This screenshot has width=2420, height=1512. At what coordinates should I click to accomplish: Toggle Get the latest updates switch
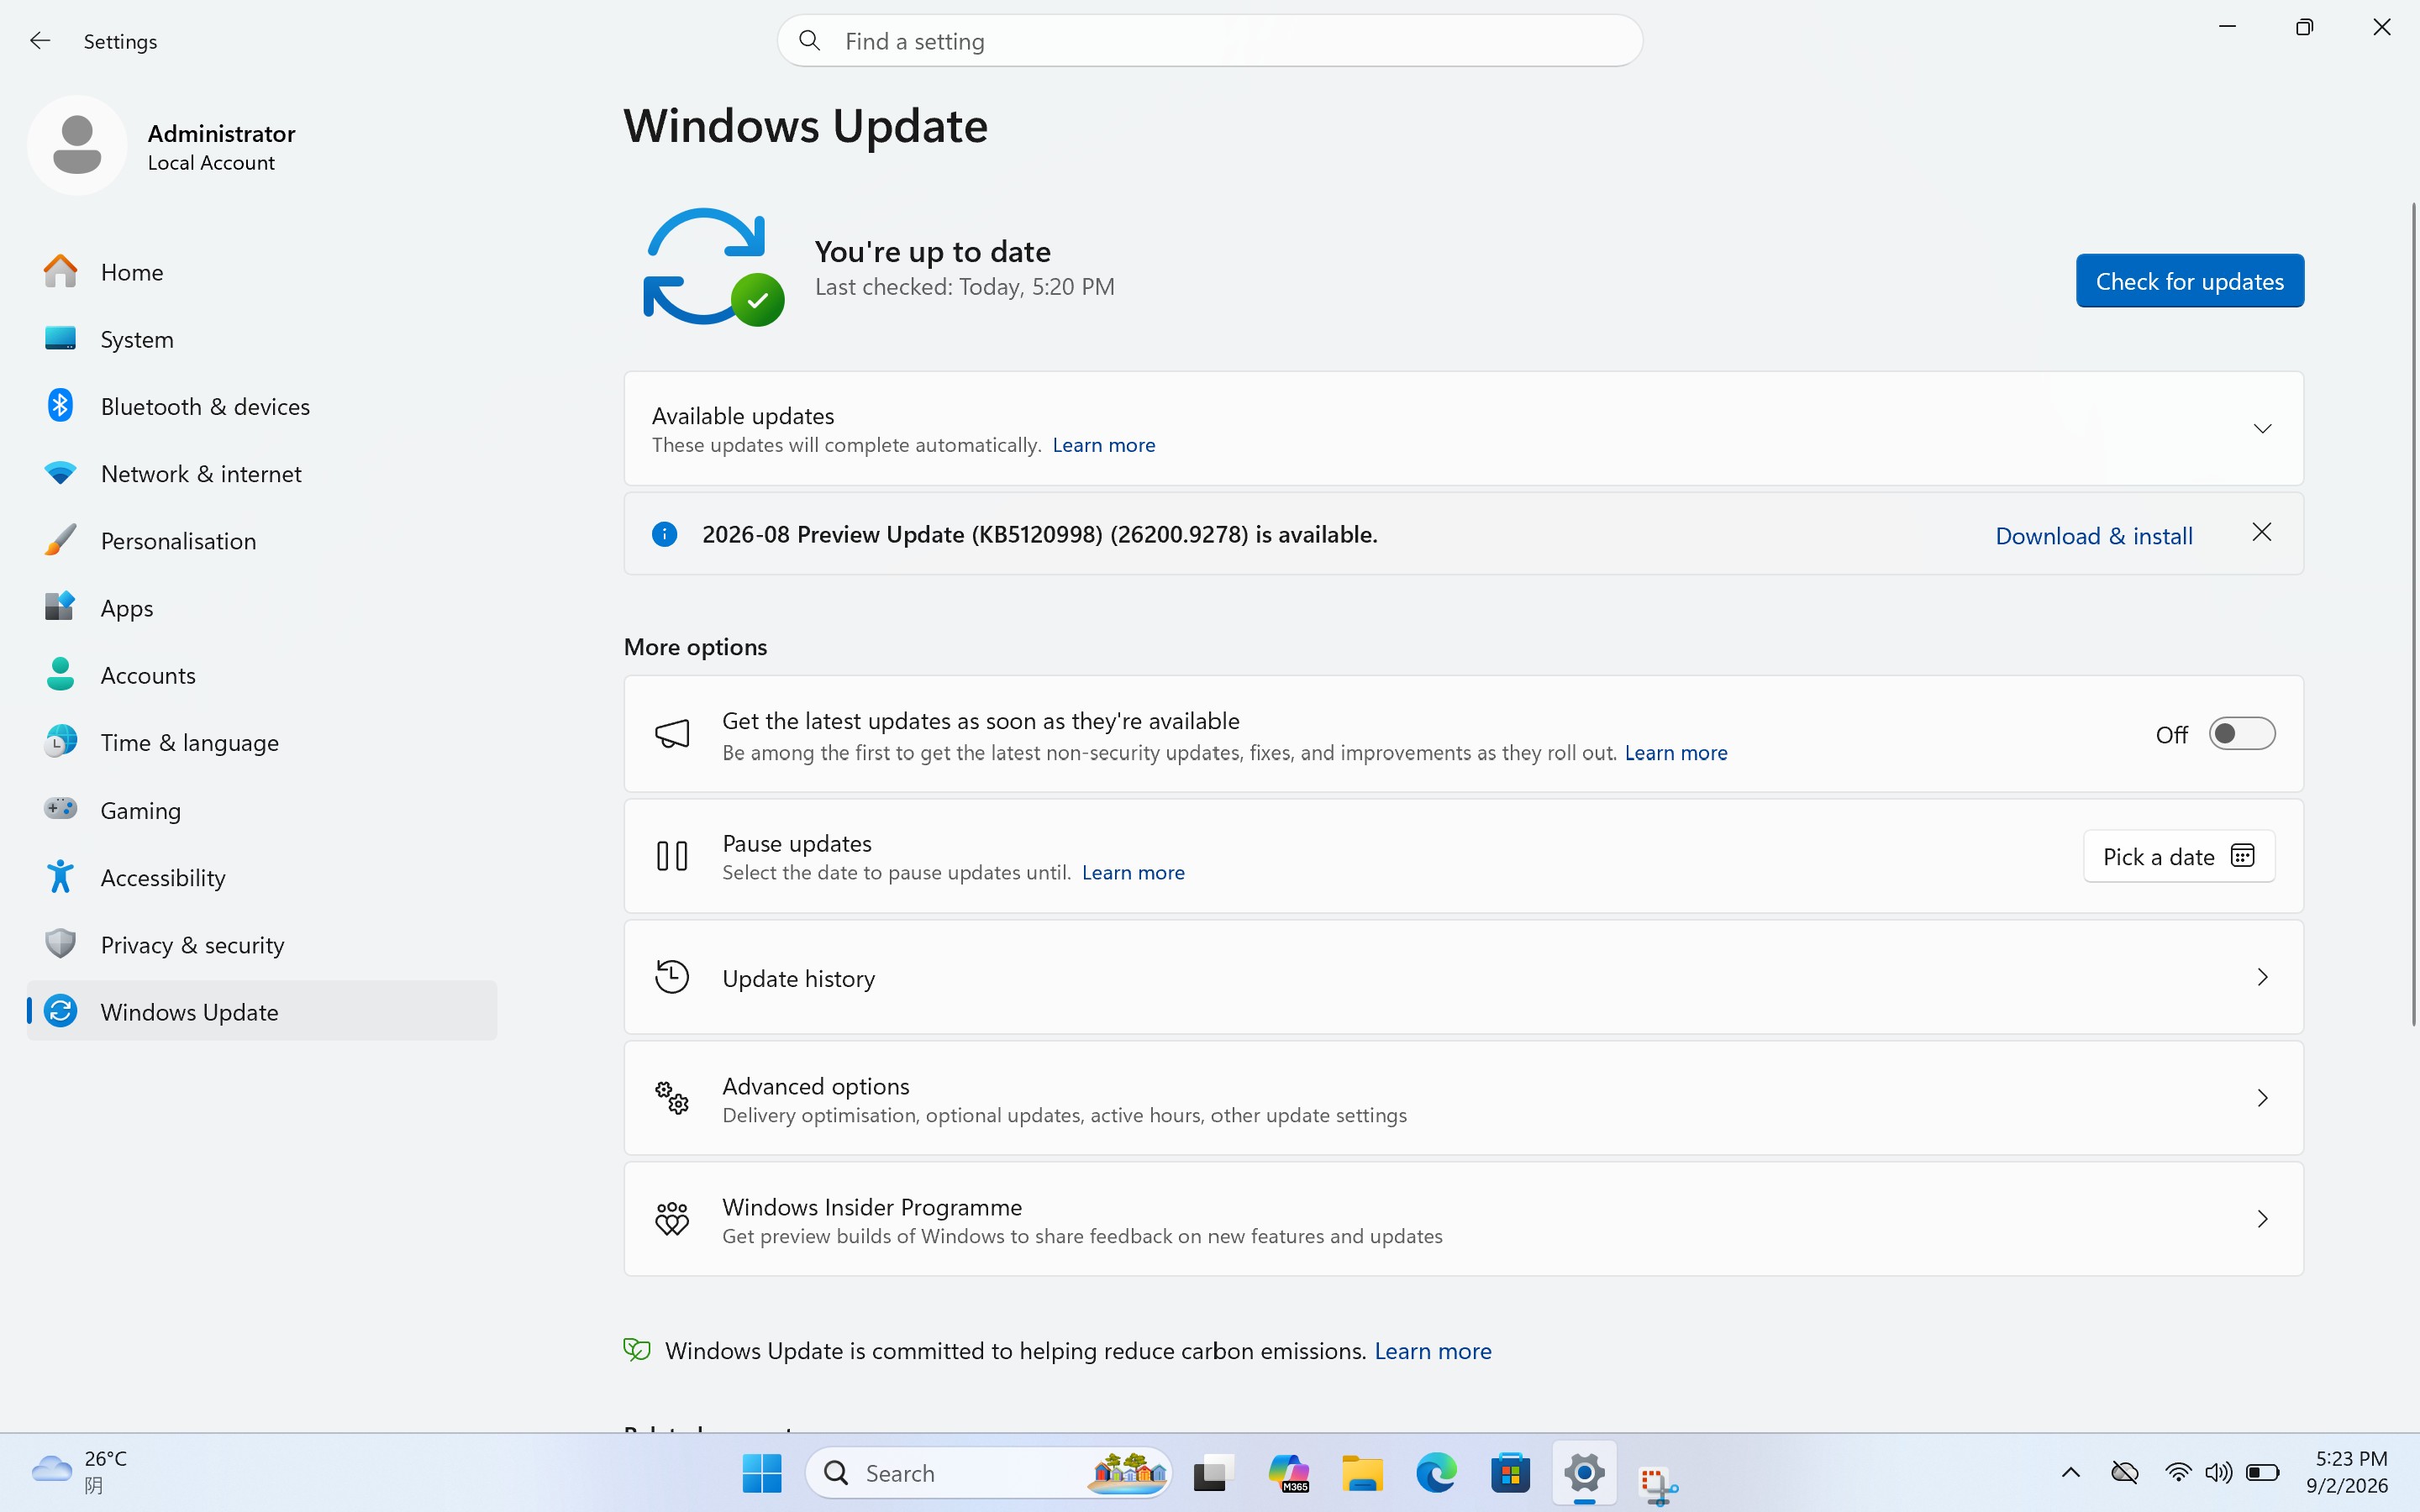coord(2241,734)
